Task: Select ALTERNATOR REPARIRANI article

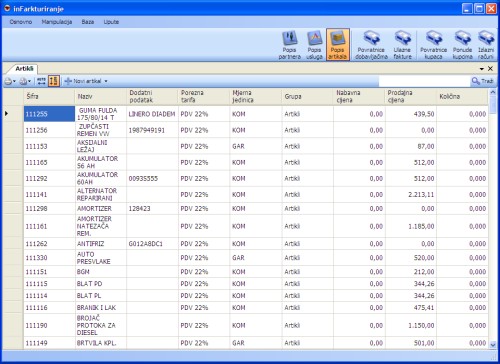Action: 101,194
